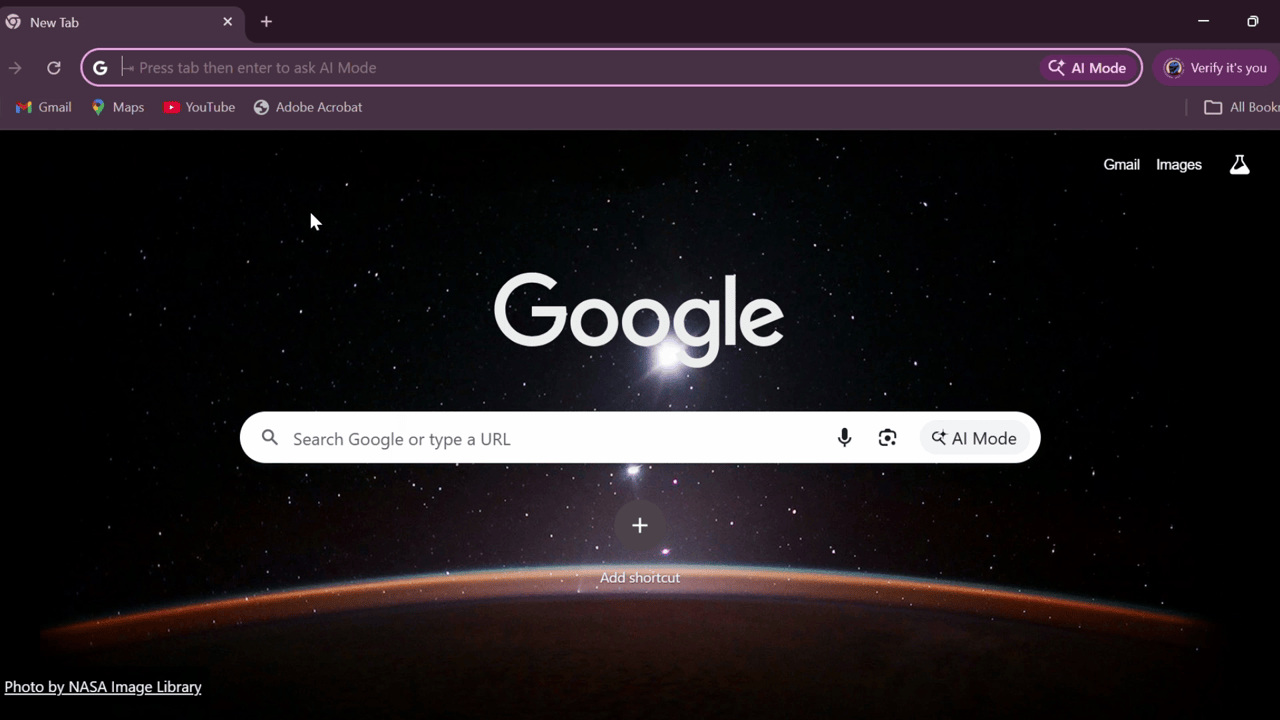1280x720 pixels.
Task: Click the Google G icon in address bar
Action: (x=100, y=68)
